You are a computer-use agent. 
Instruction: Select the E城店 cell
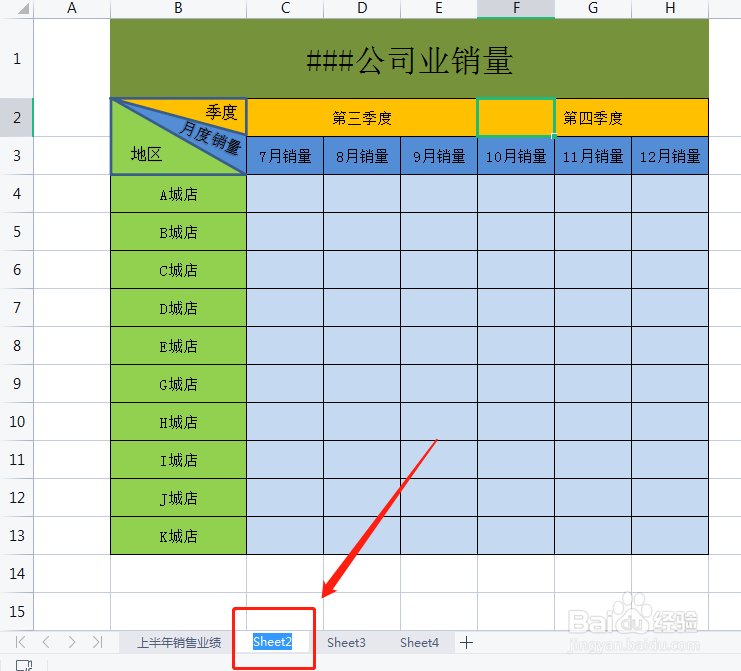178,346
